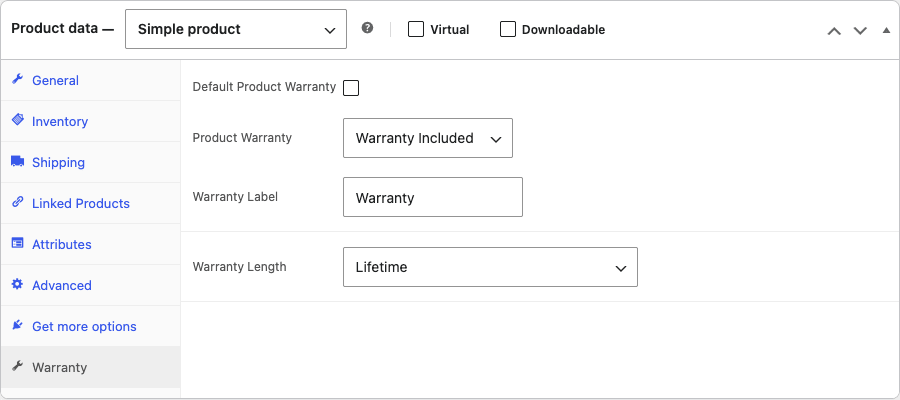Click the Warranty Label field label

click(x=235, y=197)
